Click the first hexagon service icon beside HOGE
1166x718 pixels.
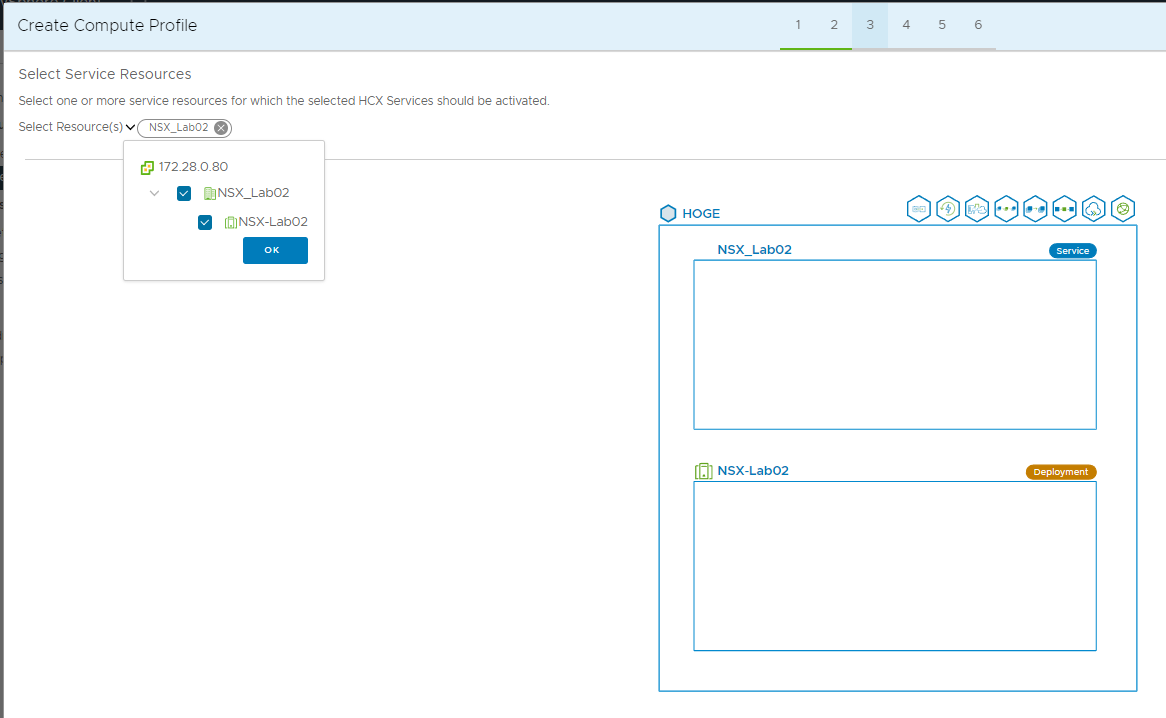click(918, 209)
